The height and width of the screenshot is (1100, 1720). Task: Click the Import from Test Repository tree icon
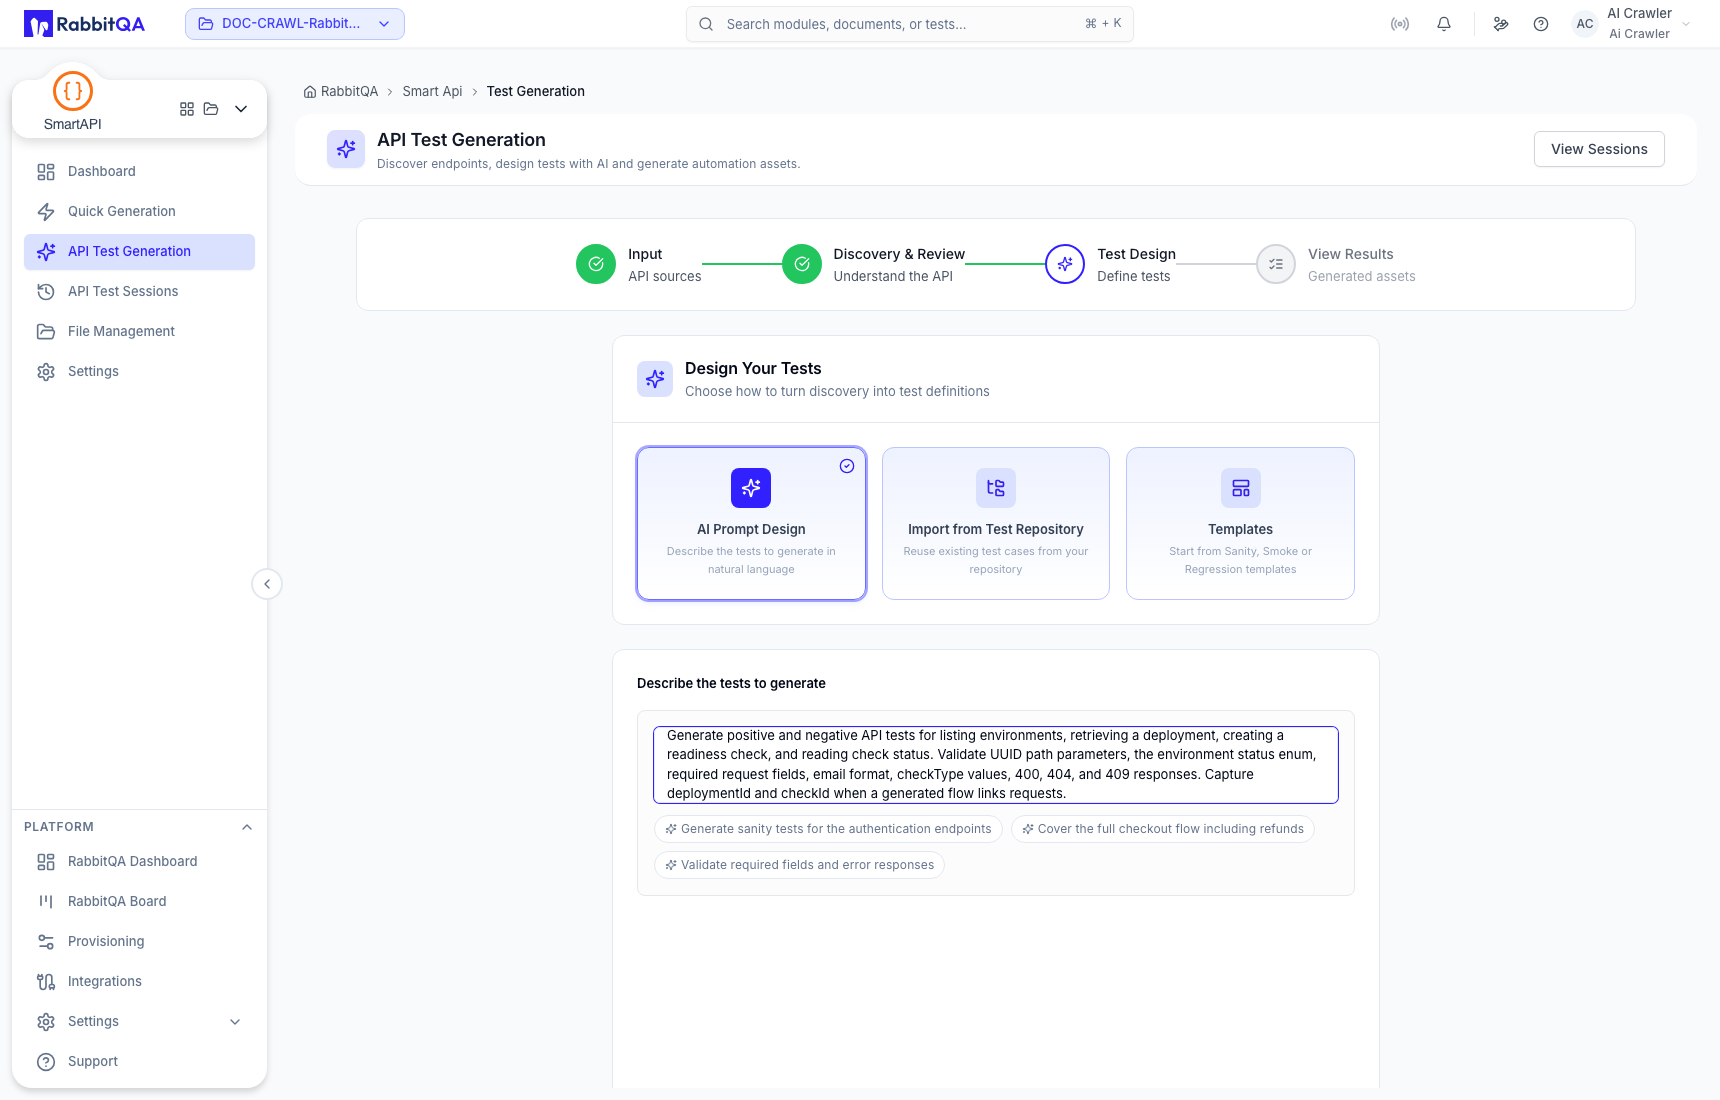[996, 488]
